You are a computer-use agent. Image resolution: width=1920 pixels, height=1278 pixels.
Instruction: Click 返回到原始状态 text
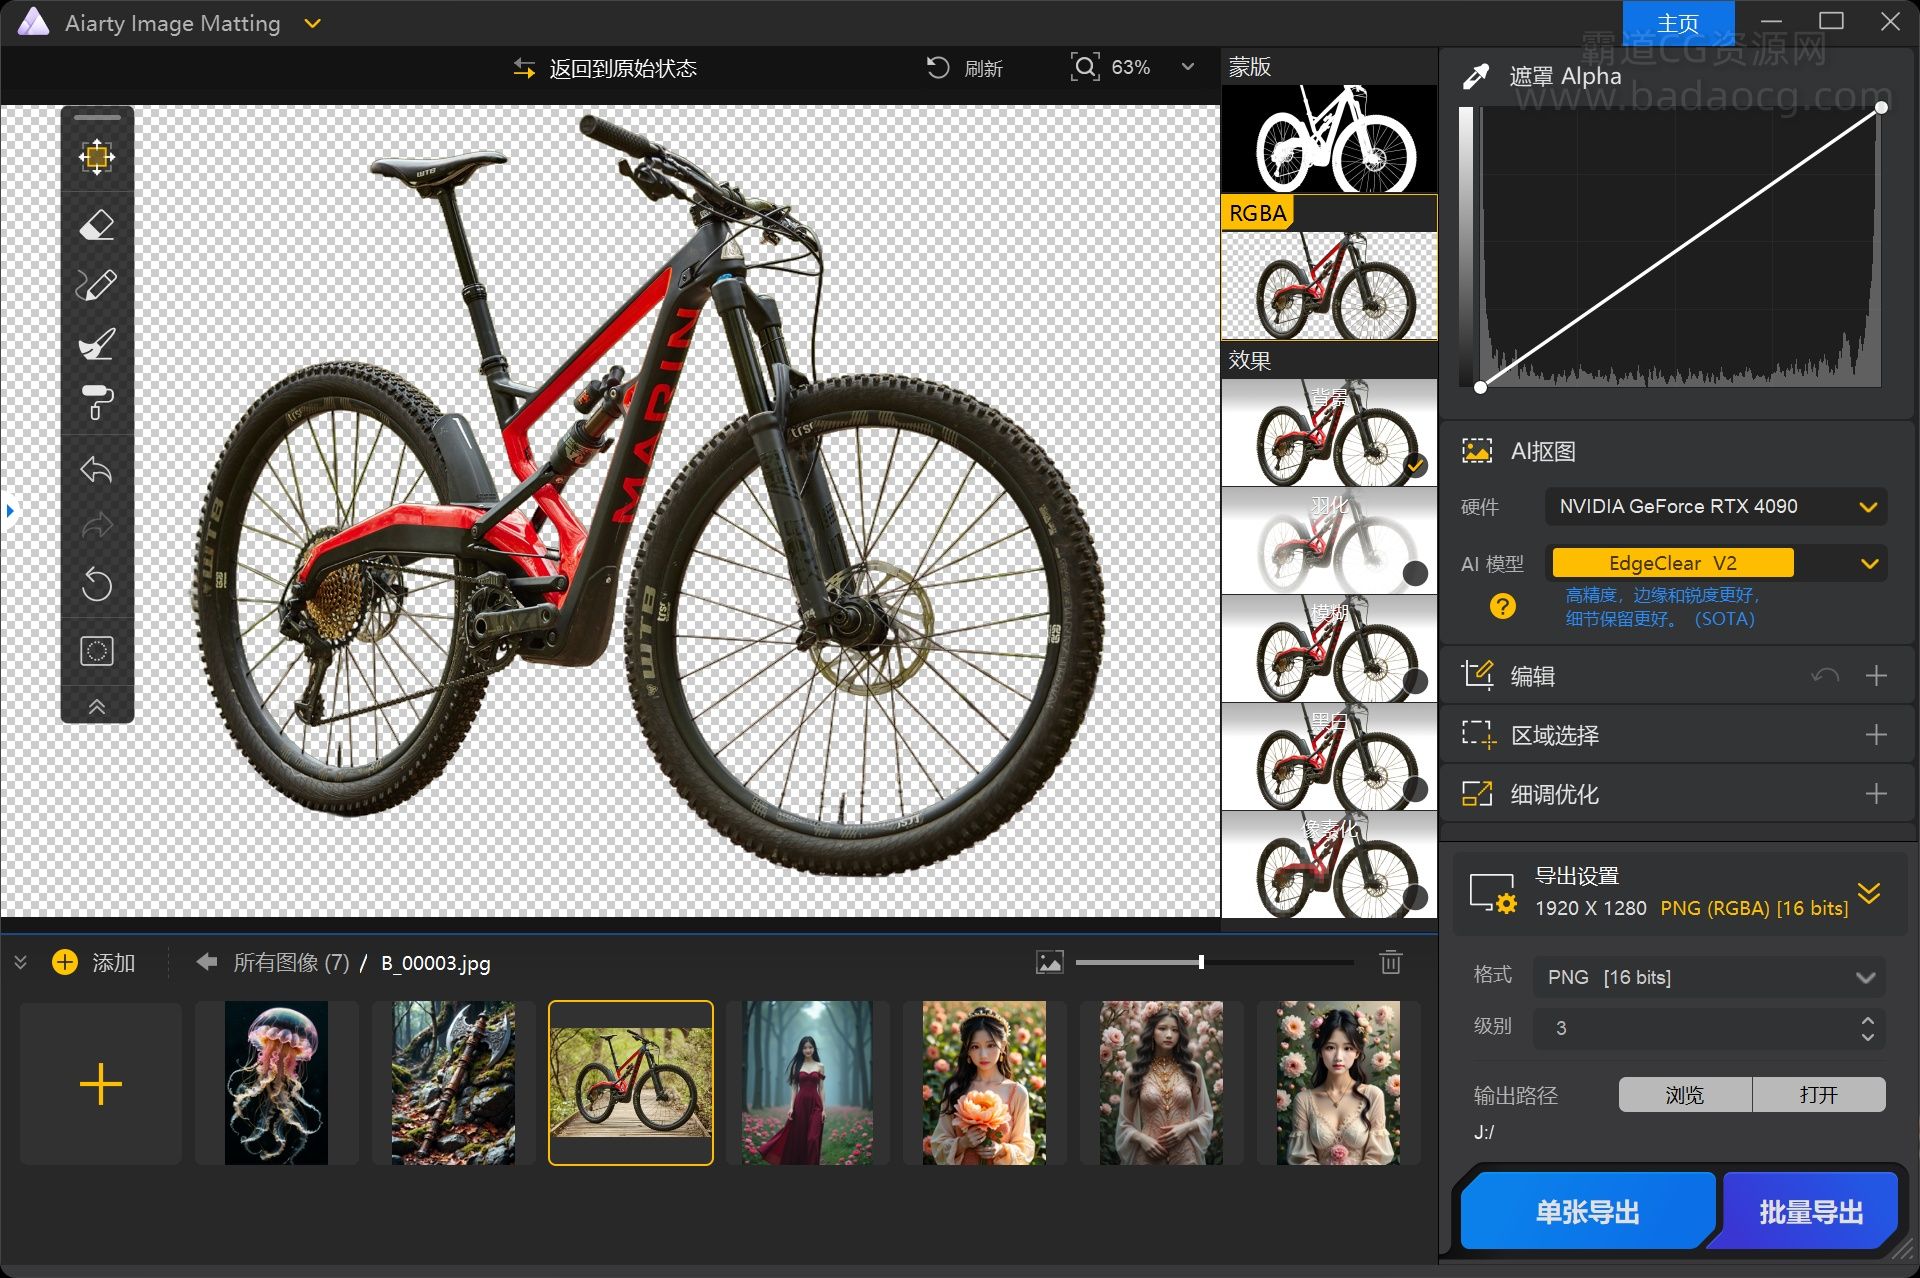(623, 68)
